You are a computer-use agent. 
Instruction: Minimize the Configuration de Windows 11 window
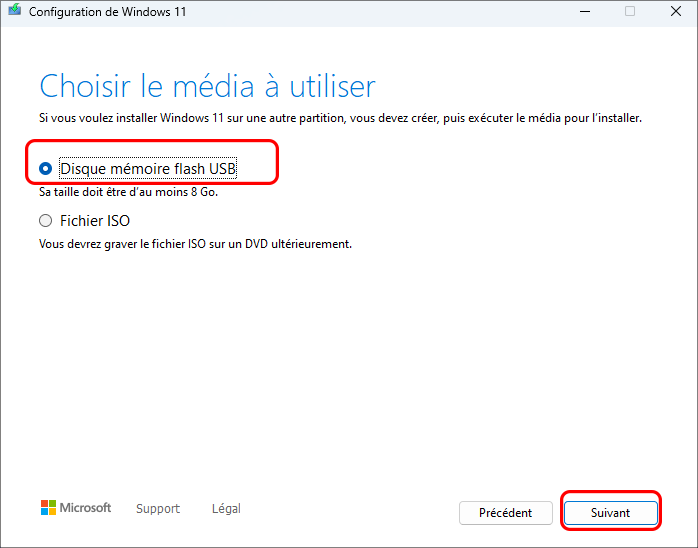585,11
